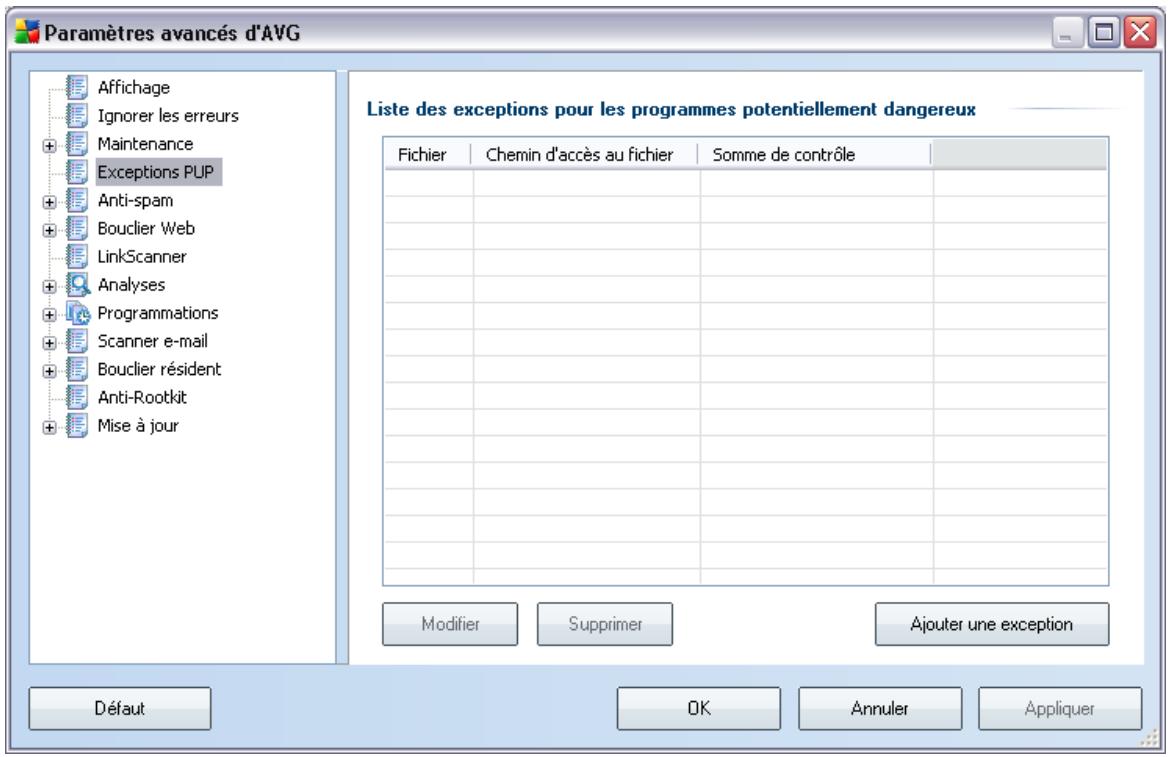Screen dimensions: 1170x757
Task: Select Ignorer les erreurs label
Action: (x=168, y=116)
